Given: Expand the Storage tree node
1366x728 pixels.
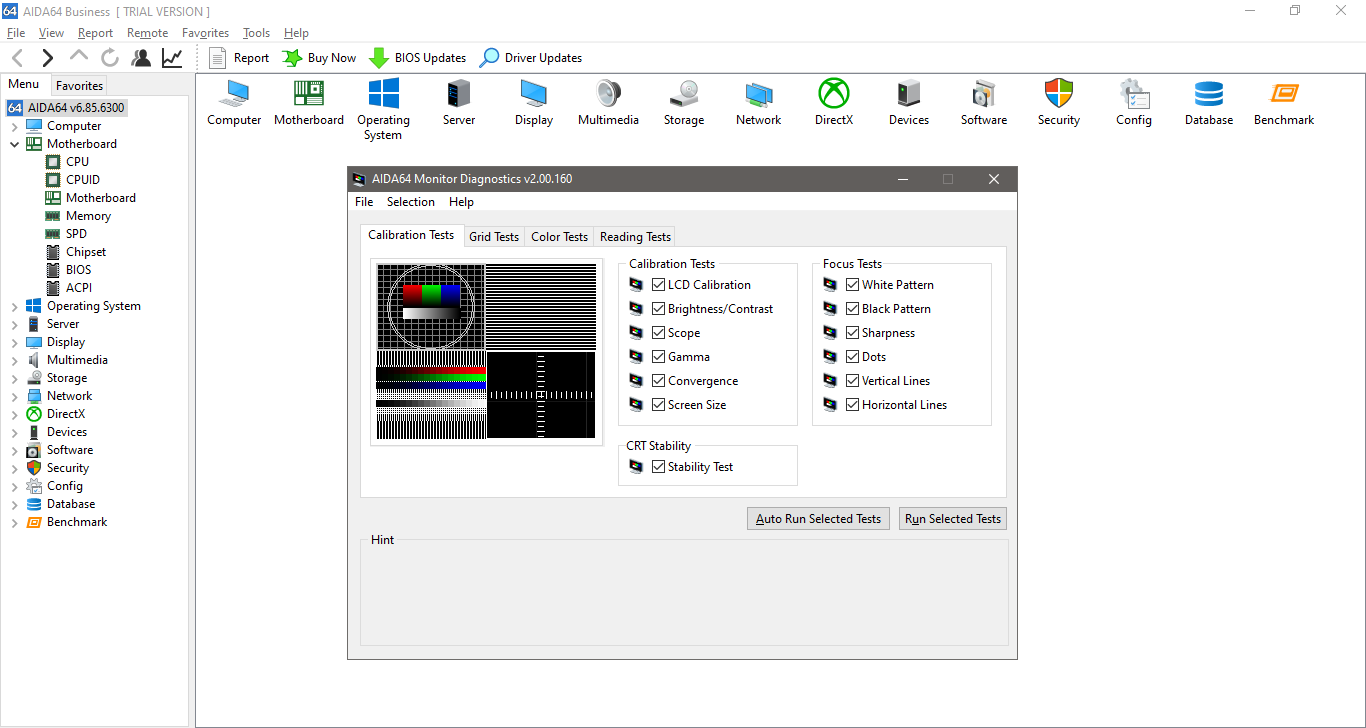Looking at the screenshot, I should point(14,379).
